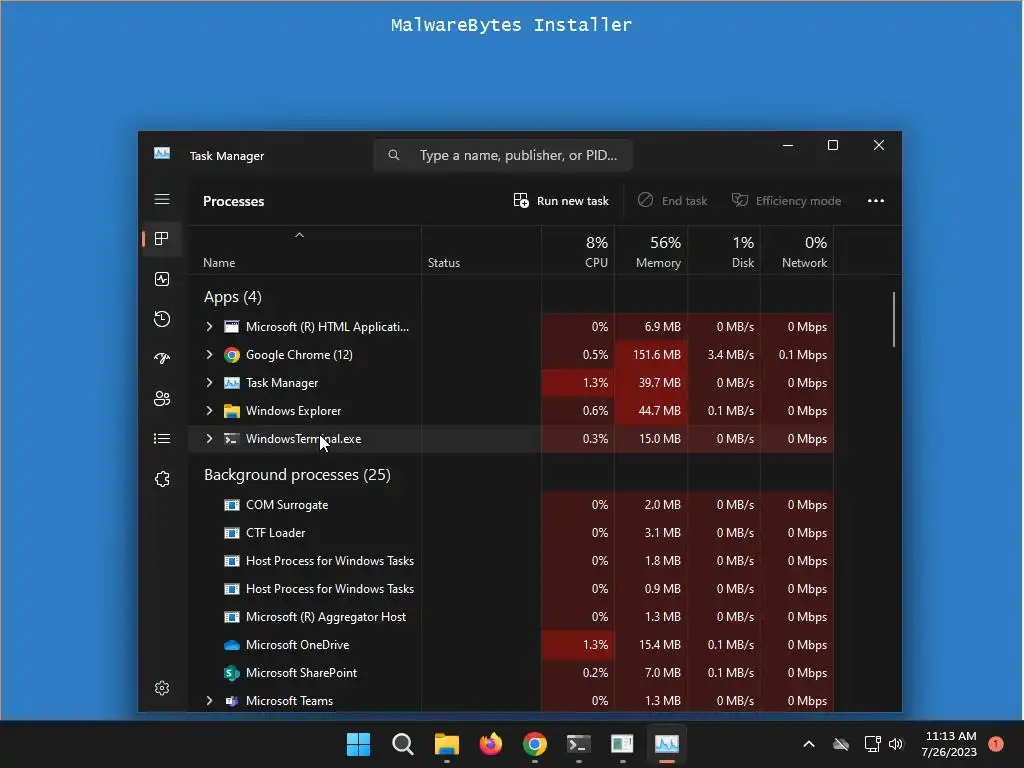
Task: Open the Windows Start menu
Action: [359, 744]
